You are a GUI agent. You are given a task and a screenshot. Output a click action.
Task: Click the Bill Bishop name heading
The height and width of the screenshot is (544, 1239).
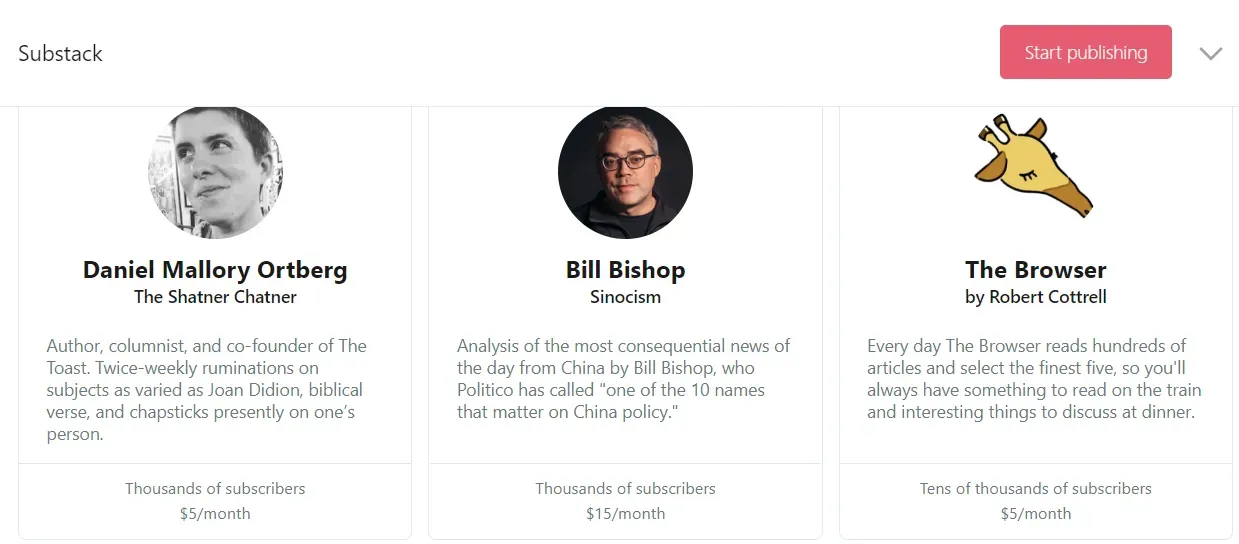[x=625, y=270]
